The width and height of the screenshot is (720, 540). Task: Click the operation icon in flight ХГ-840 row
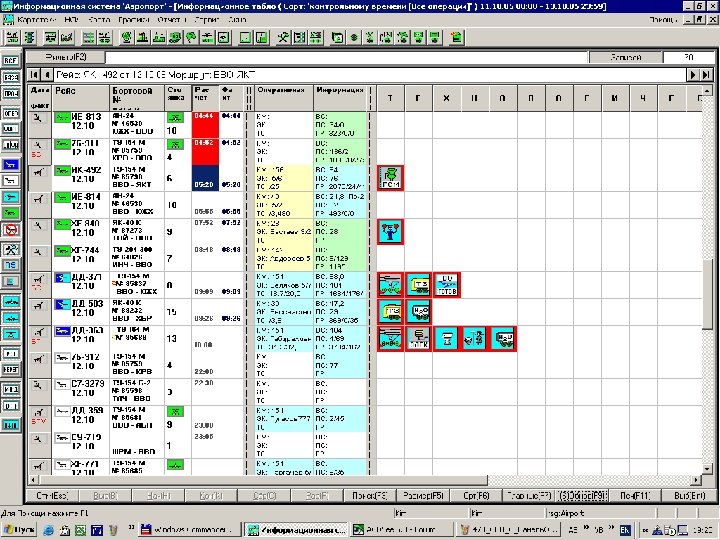pyautogui.click(x=390, y=231)
